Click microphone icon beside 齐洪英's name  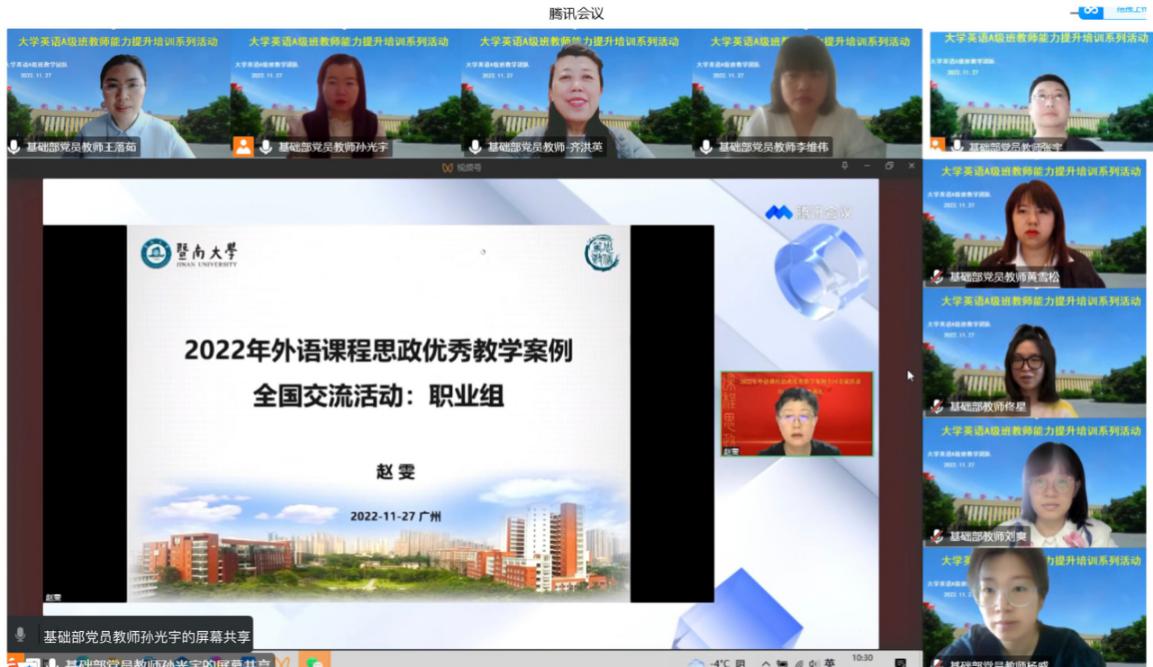[475, 147]
